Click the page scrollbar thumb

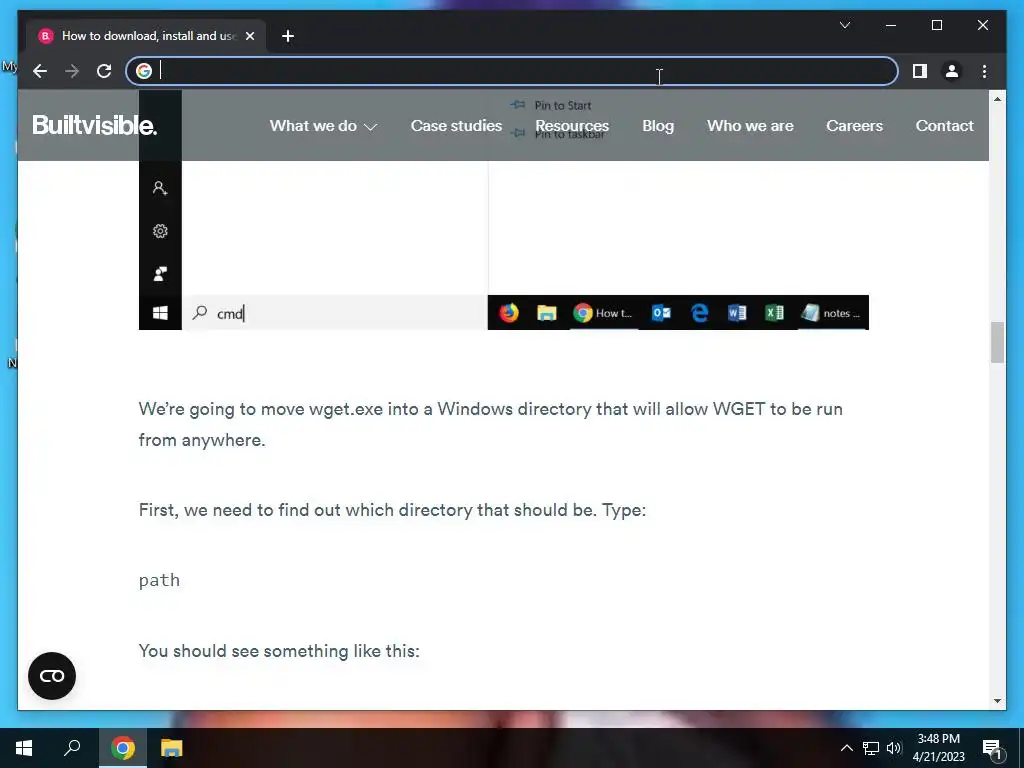997,342
